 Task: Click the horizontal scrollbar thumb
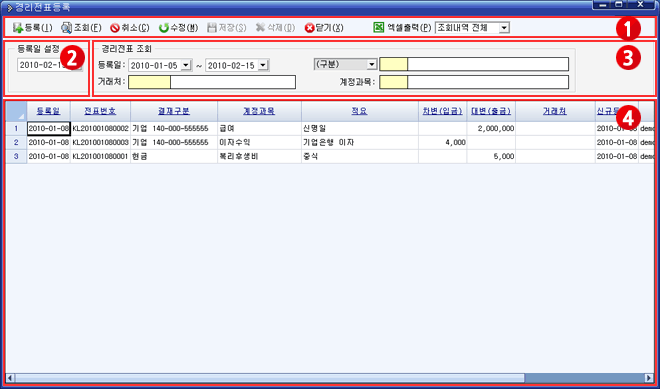click(x=270, y=378)
